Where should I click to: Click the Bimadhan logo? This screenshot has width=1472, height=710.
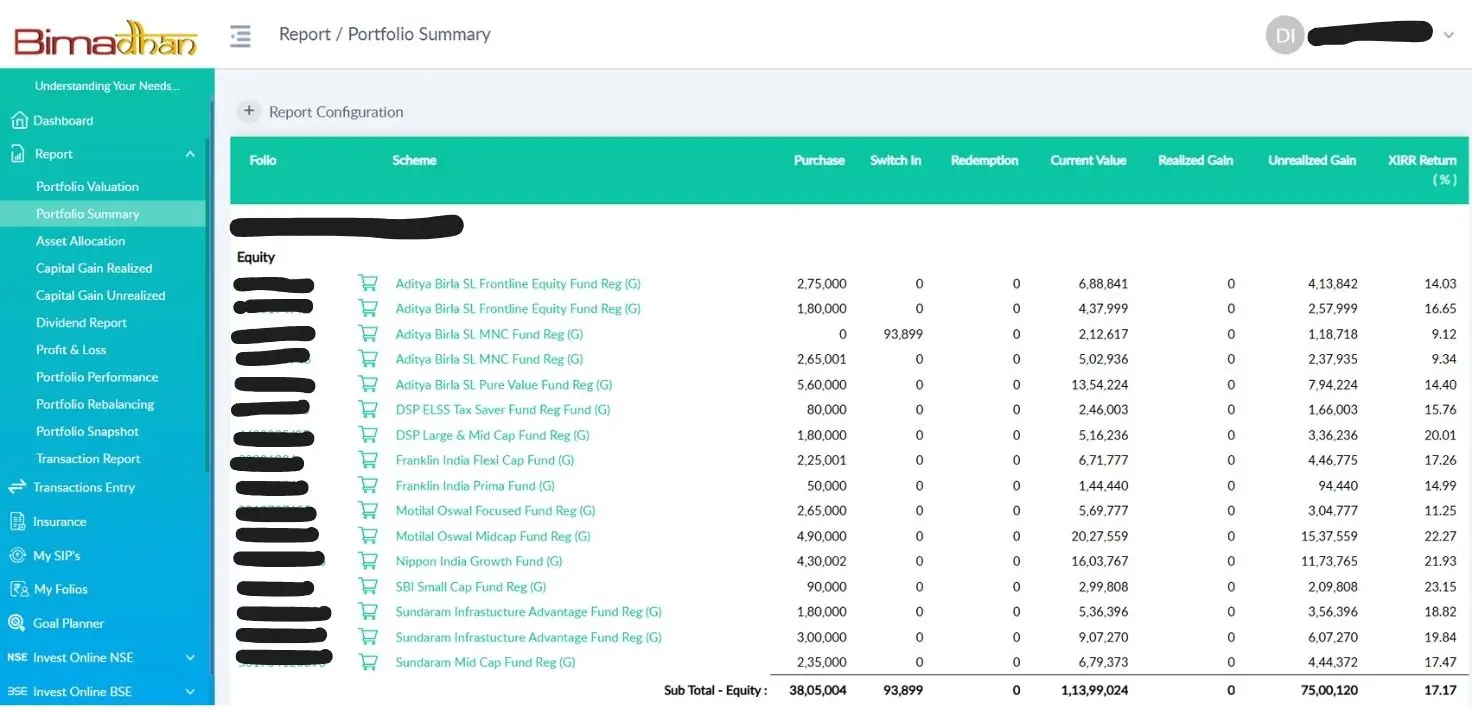pos(105,40)
